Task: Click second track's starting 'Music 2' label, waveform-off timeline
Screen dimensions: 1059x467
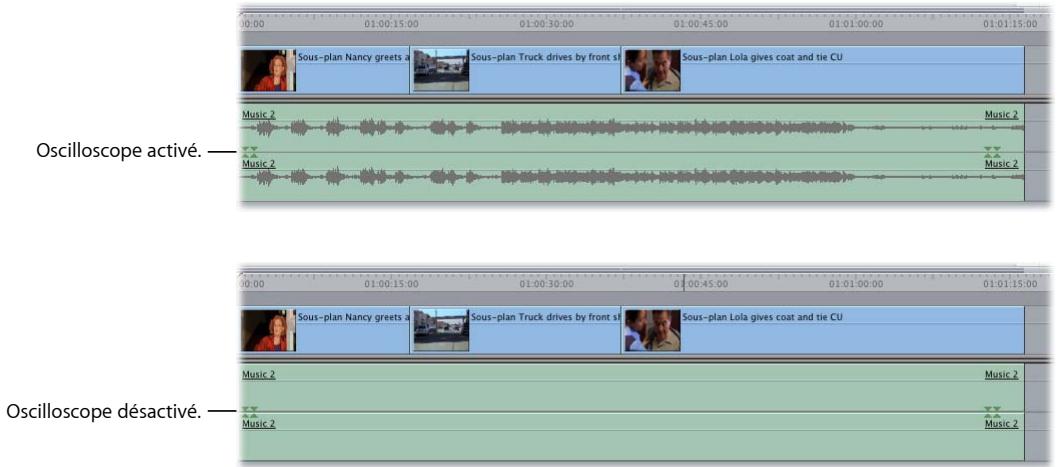Action: pos(259,424)
